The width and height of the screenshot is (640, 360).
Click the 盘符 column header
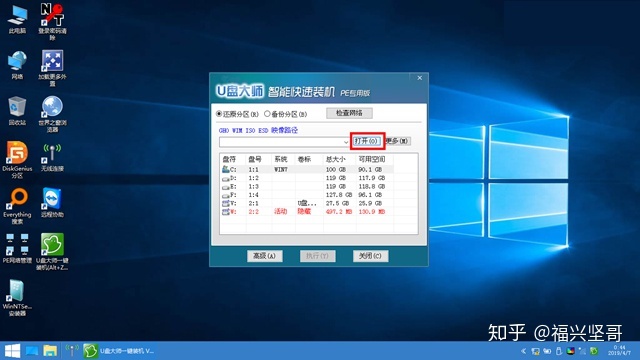pyautogui.click(x=233, y=159)
